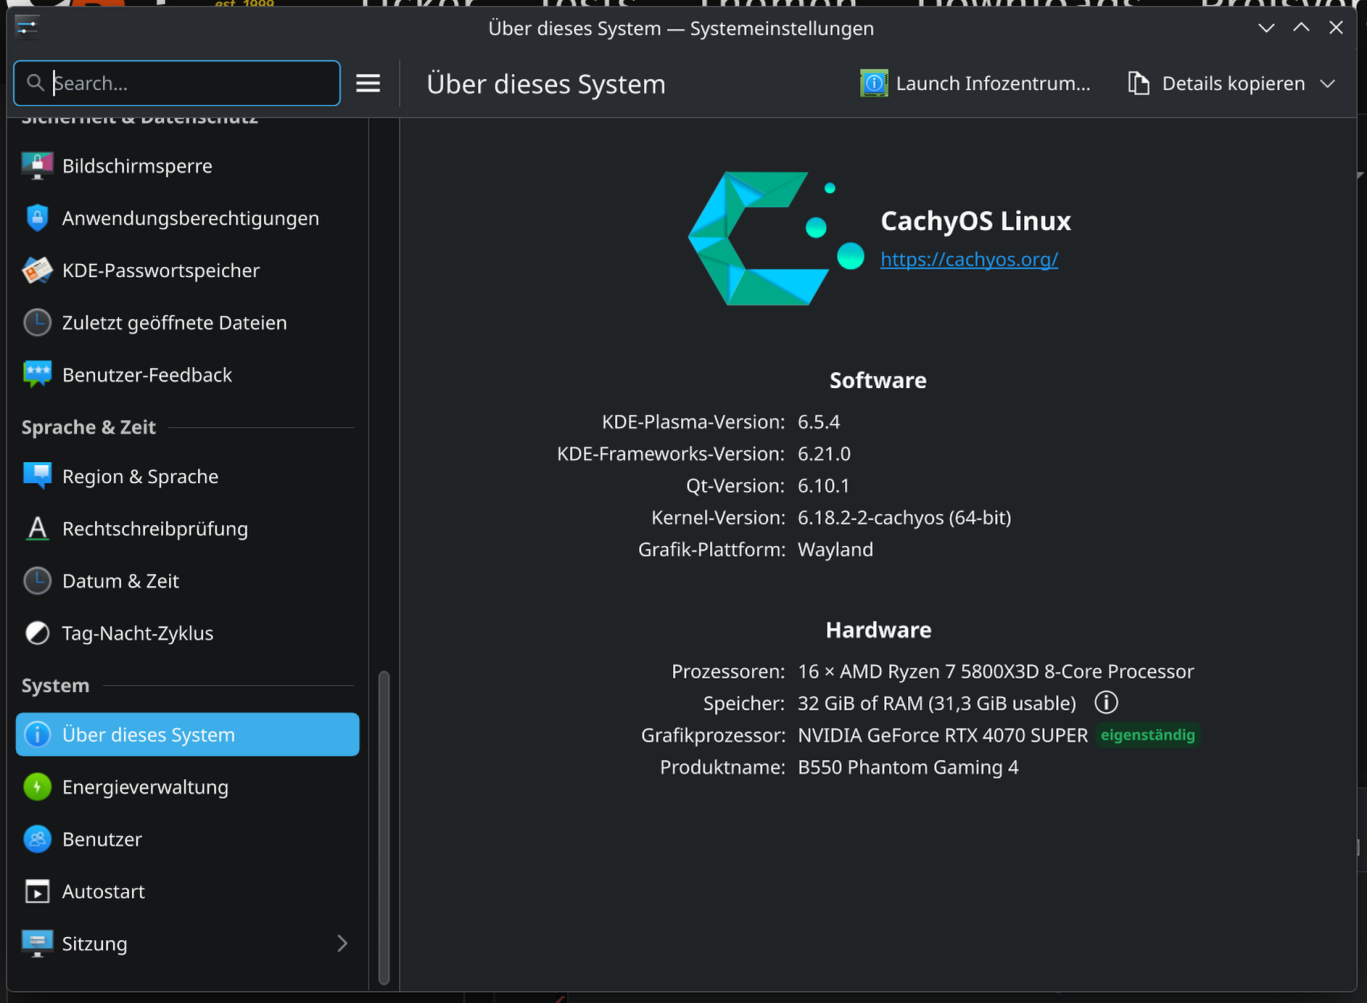
Task: Open the cachyos.org link
Action: pyautogui.click(x=969, y=259)
